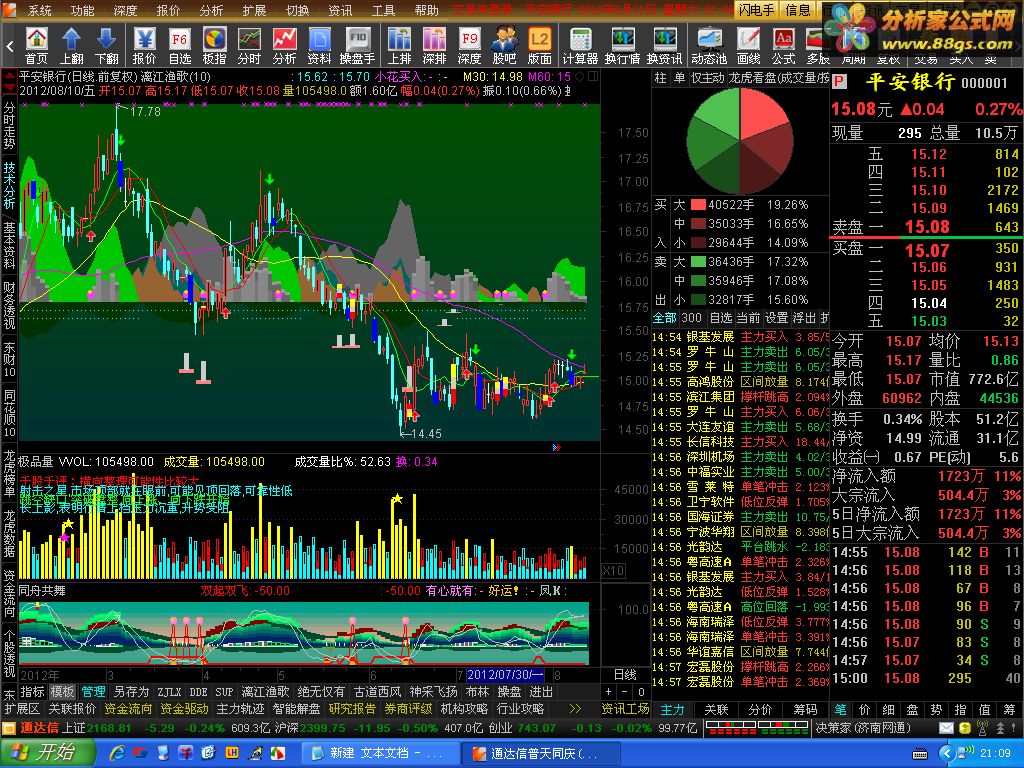
Task: Click the dark green 卖小 color swatch
Action: coord(698,300)
